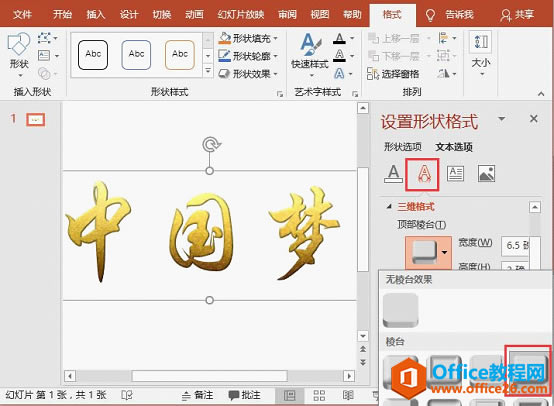Screen dimensions: 554x406
Task: Open 形状轮廓 dropdown
Action: 248,55
